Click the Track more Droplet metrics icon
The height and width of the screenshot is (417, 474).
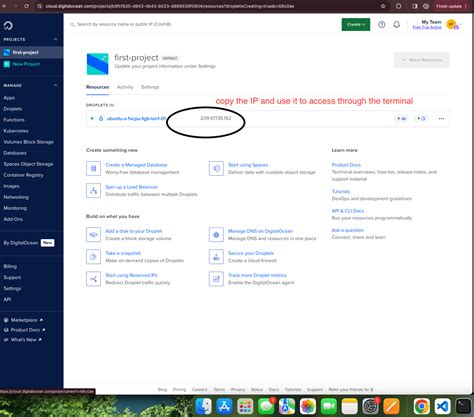pyautogui.click(x=216, y=279)
